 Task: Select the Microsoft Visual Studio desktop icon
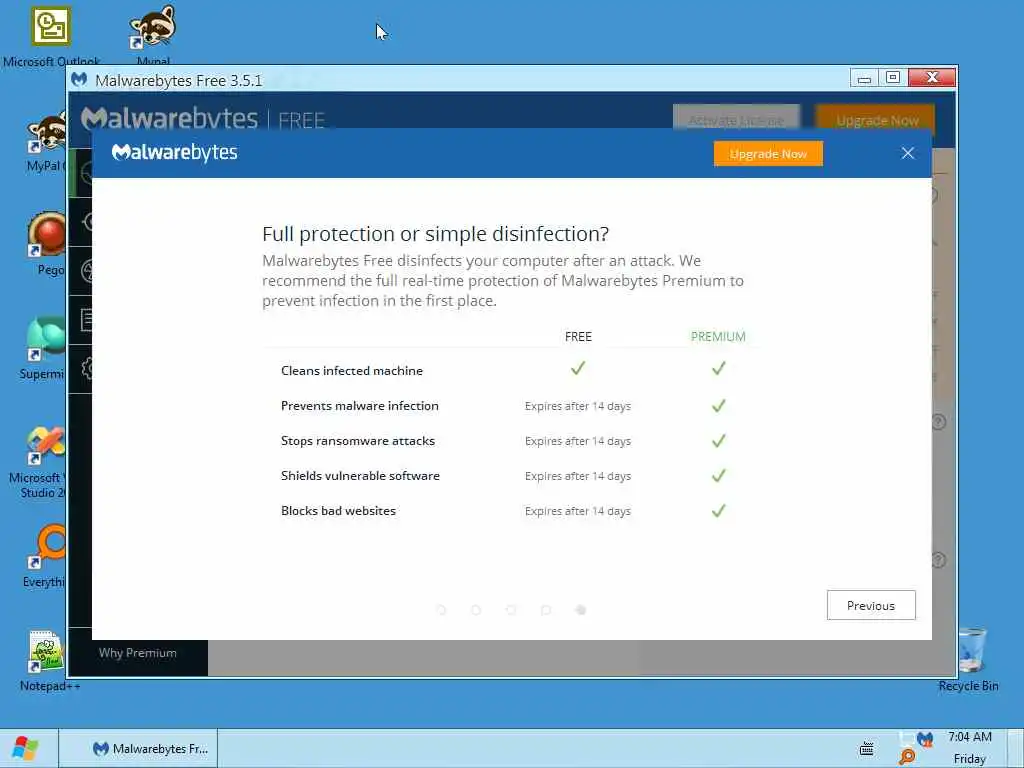coord(46,444)
